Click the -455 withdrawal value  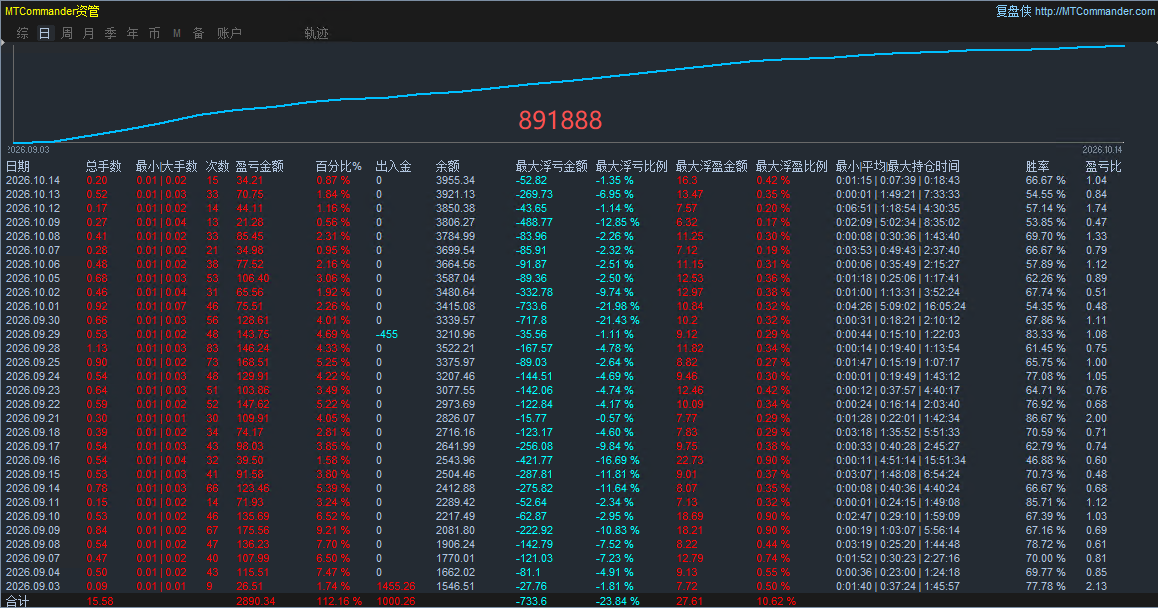coord(387,335)
